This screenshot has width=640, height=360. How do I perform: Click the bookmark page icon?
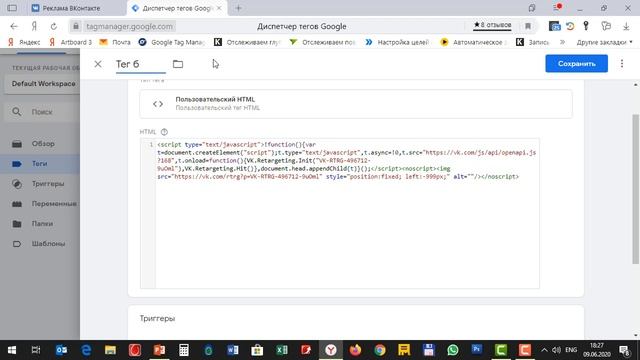click(x=528, y=26)
